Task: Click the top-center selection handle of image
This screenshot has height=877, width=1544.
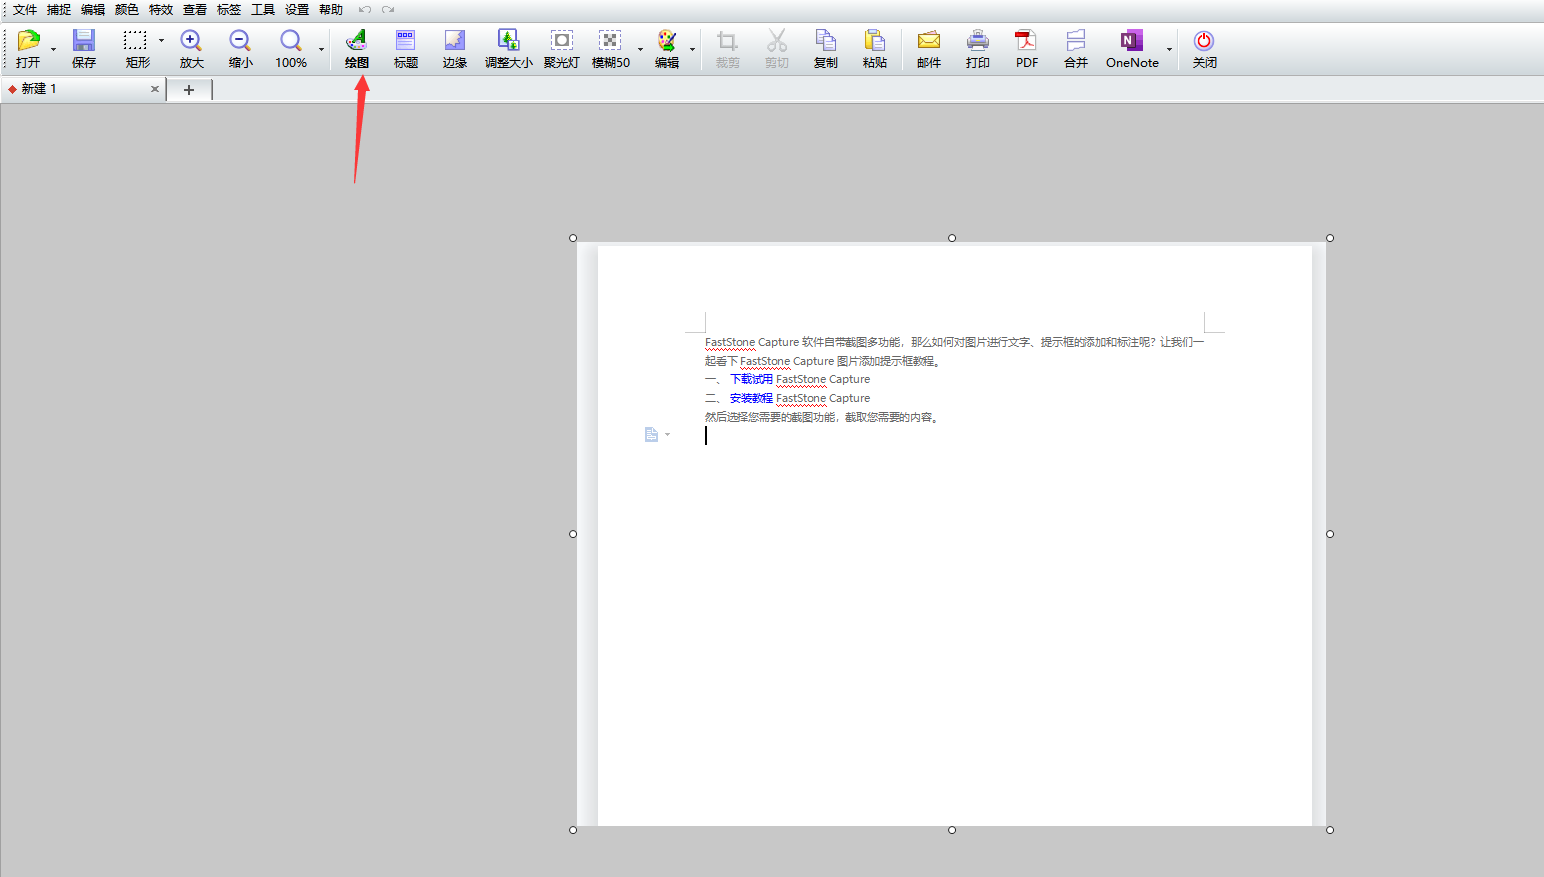Action: [952, 238]
